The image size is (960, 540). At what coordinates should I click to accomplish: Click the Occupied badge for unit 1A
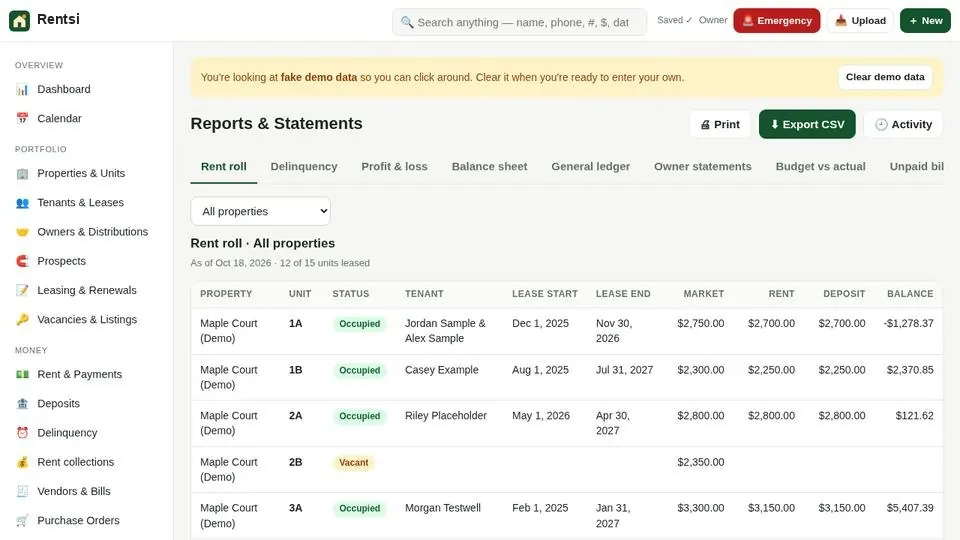click(x=359, y=324)
